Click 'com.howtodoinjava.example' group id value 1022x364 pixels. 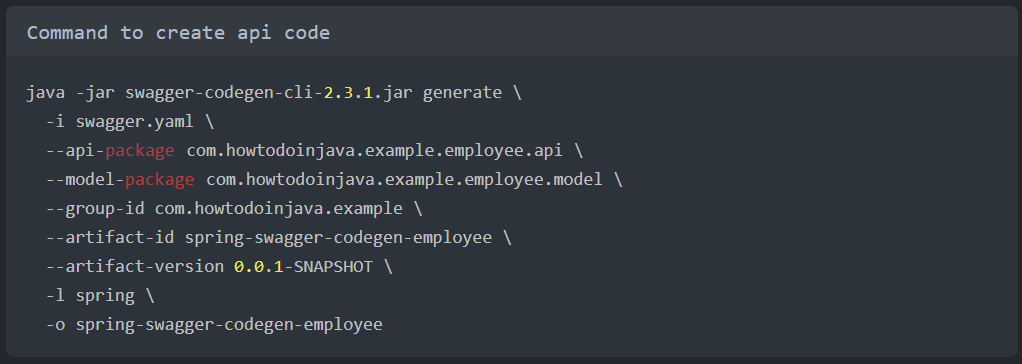pyautogui.click(x=279, y=209)
